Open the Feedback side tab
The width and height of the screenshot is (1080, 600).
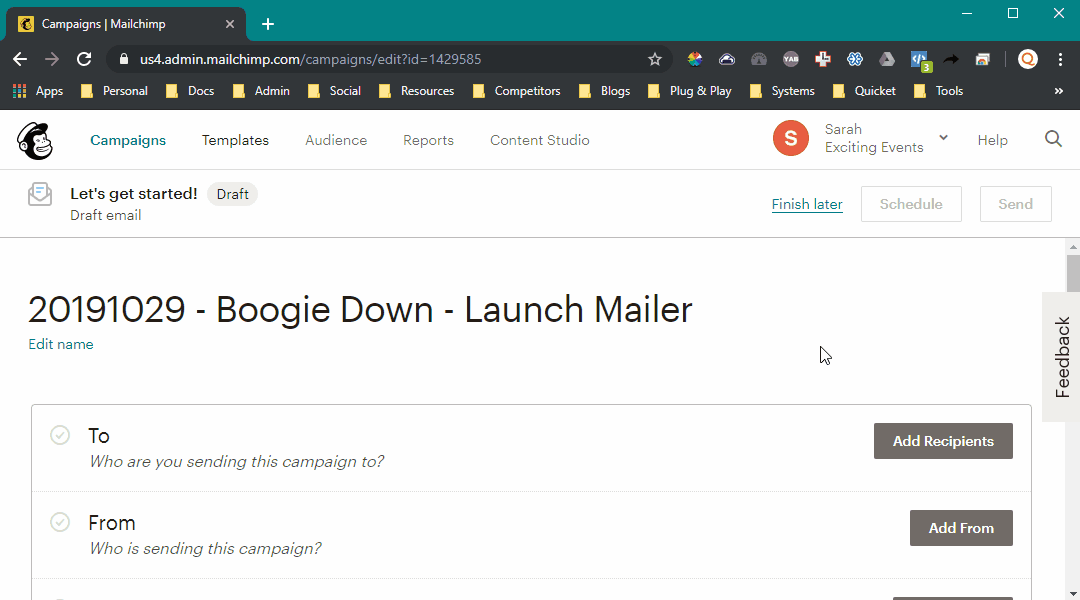pos(1061,357)
